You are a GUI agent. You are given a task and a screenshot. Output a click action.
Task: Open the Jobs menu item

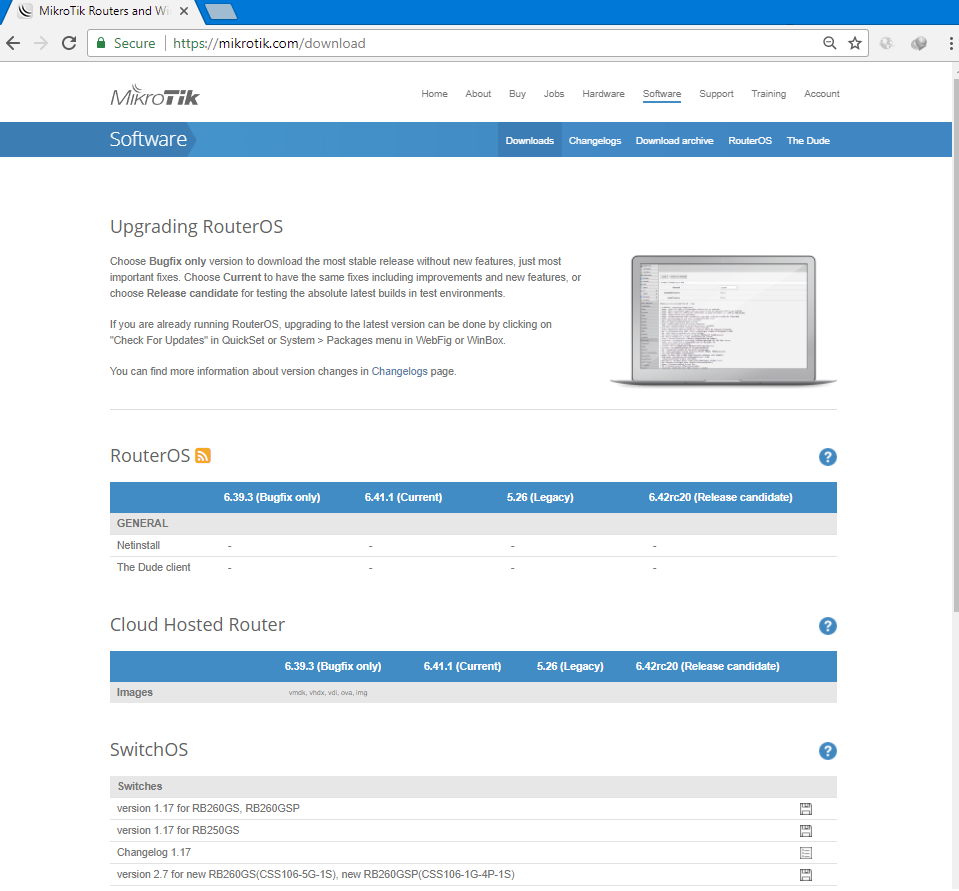[554, 94]
